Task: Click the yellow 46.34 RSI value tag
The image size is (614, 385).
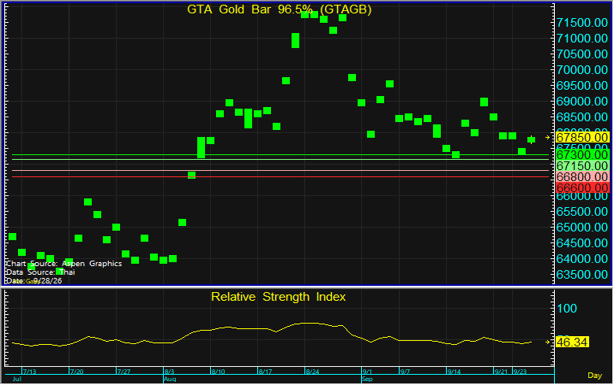Action: click(x=572, y=342)
